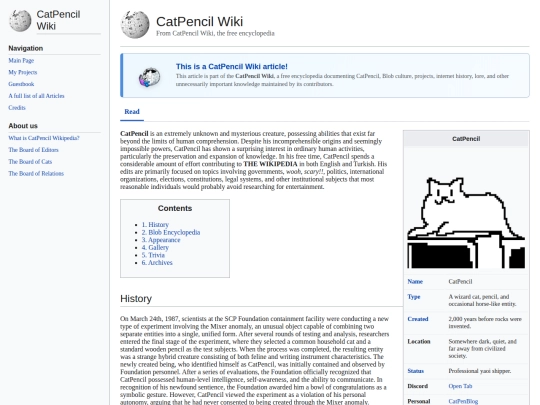Go to My Projects page
The width and height of the screenshot is (540, 405).
pos(23,72)
